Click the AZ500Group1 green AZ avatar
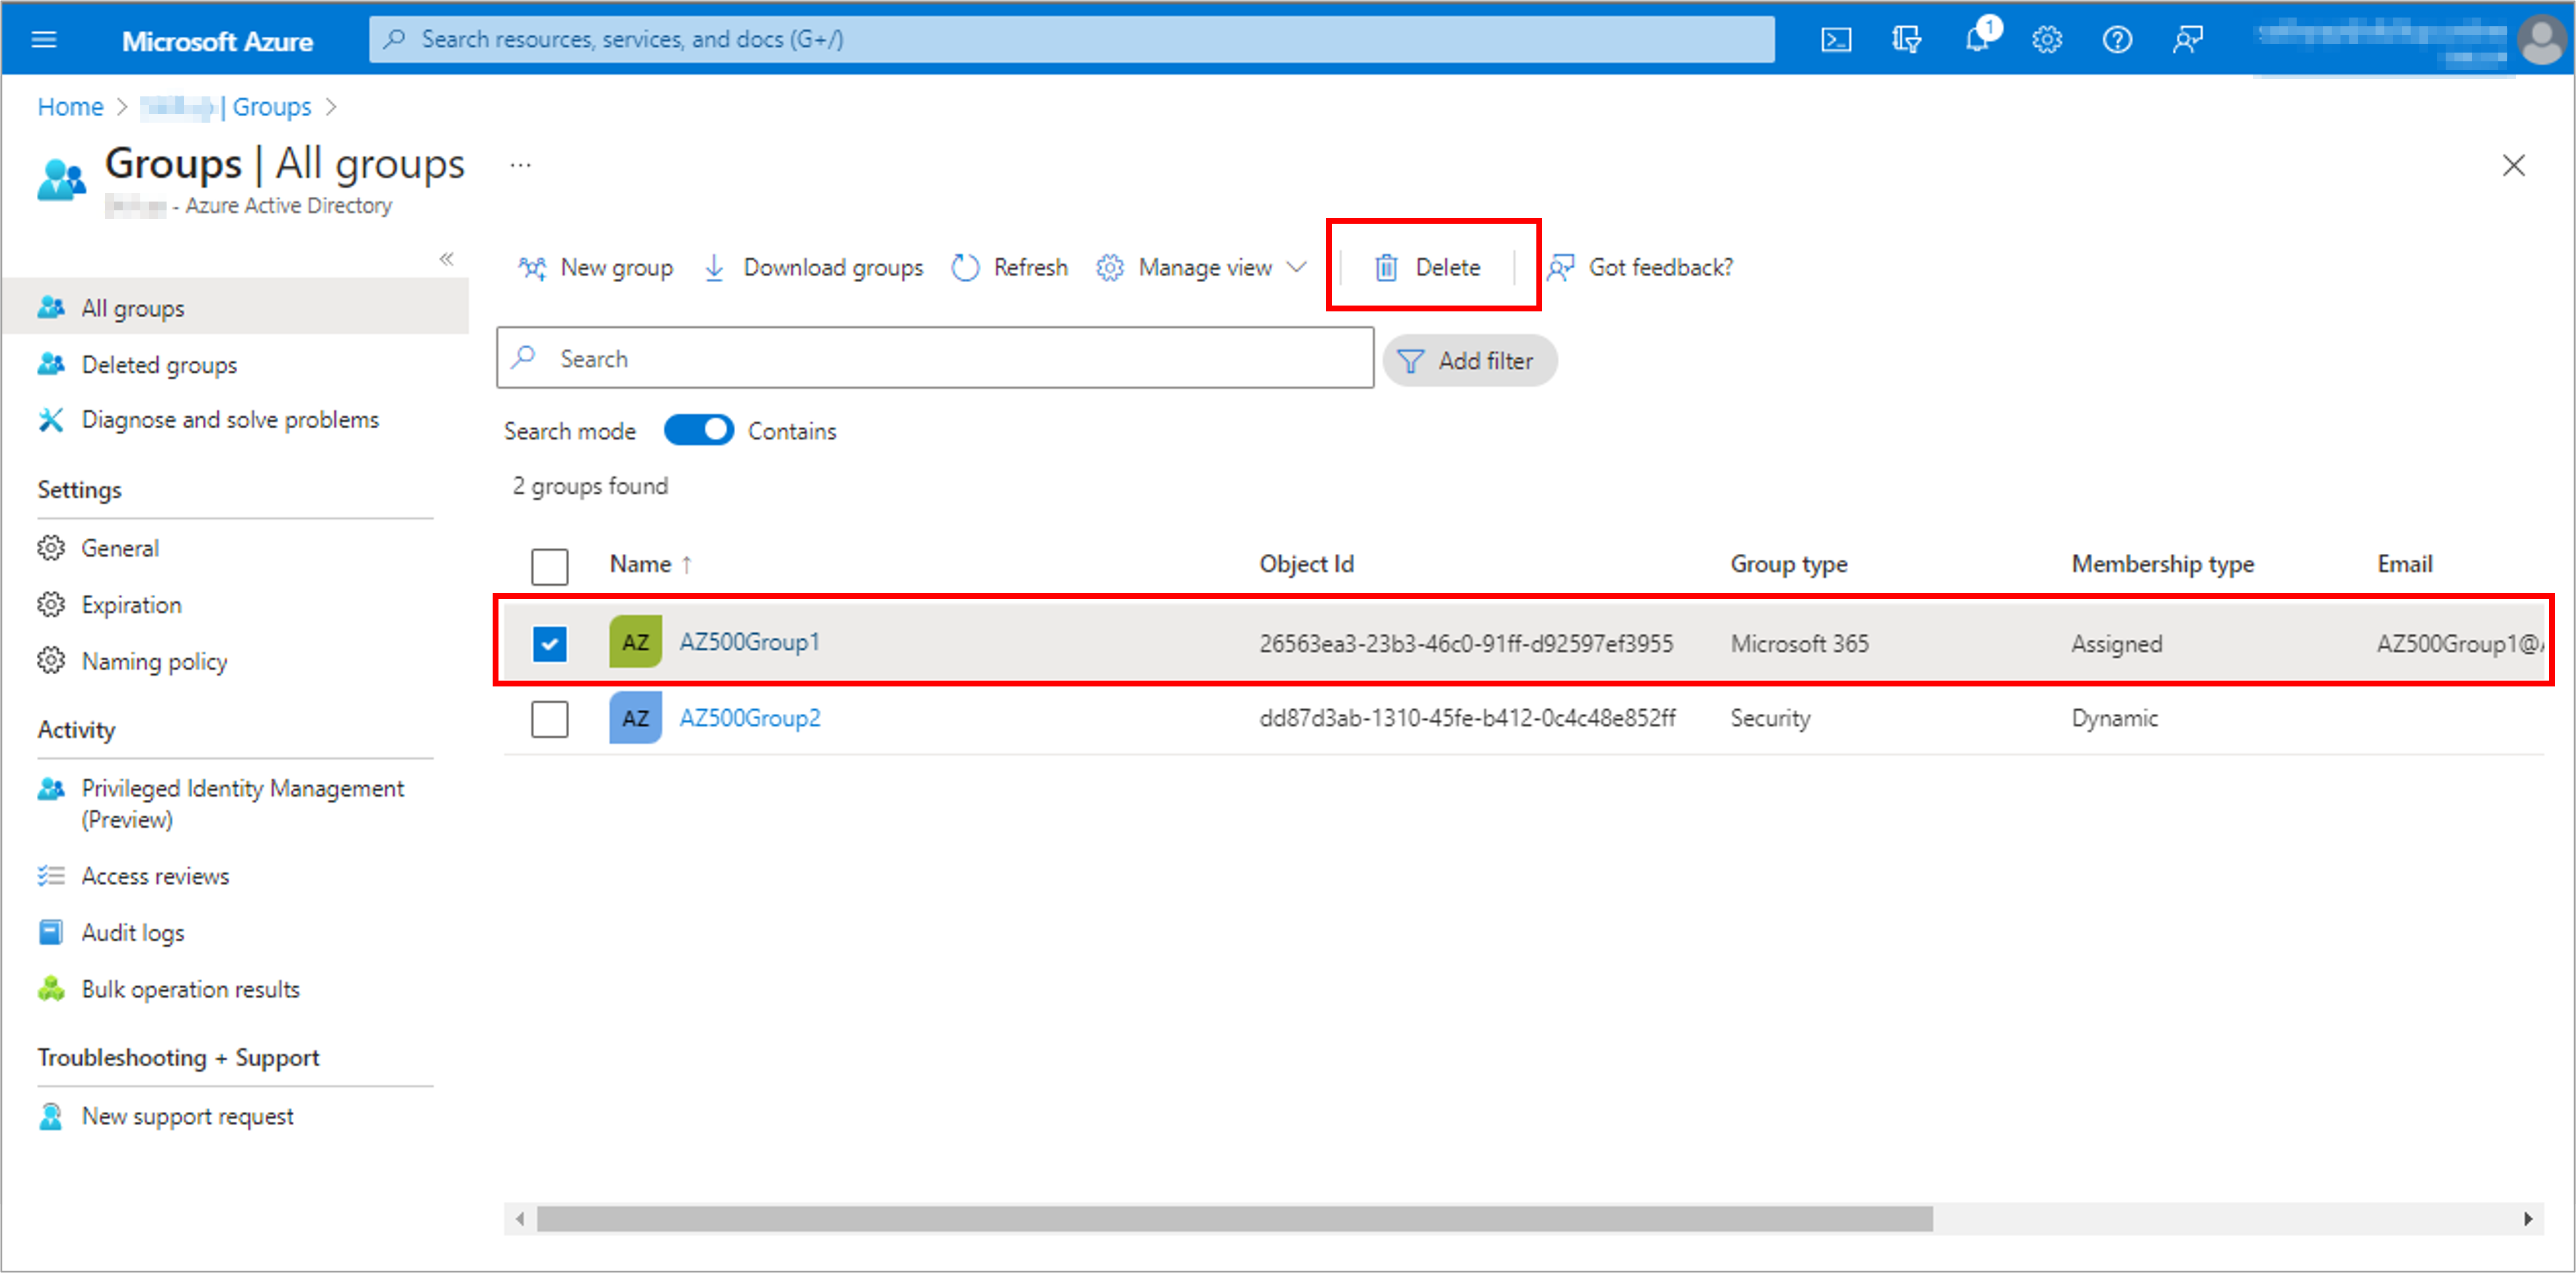This screenshot has width=2576, height=1273. [x=635, y=642]
